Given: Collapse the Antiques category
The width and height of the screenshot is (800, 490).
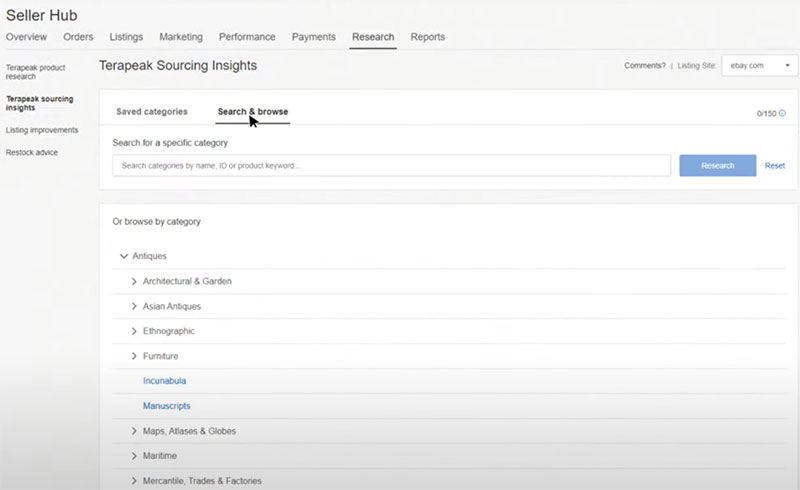Looking at the screenshot, I should pyautogui.click(x=123, y=256).
